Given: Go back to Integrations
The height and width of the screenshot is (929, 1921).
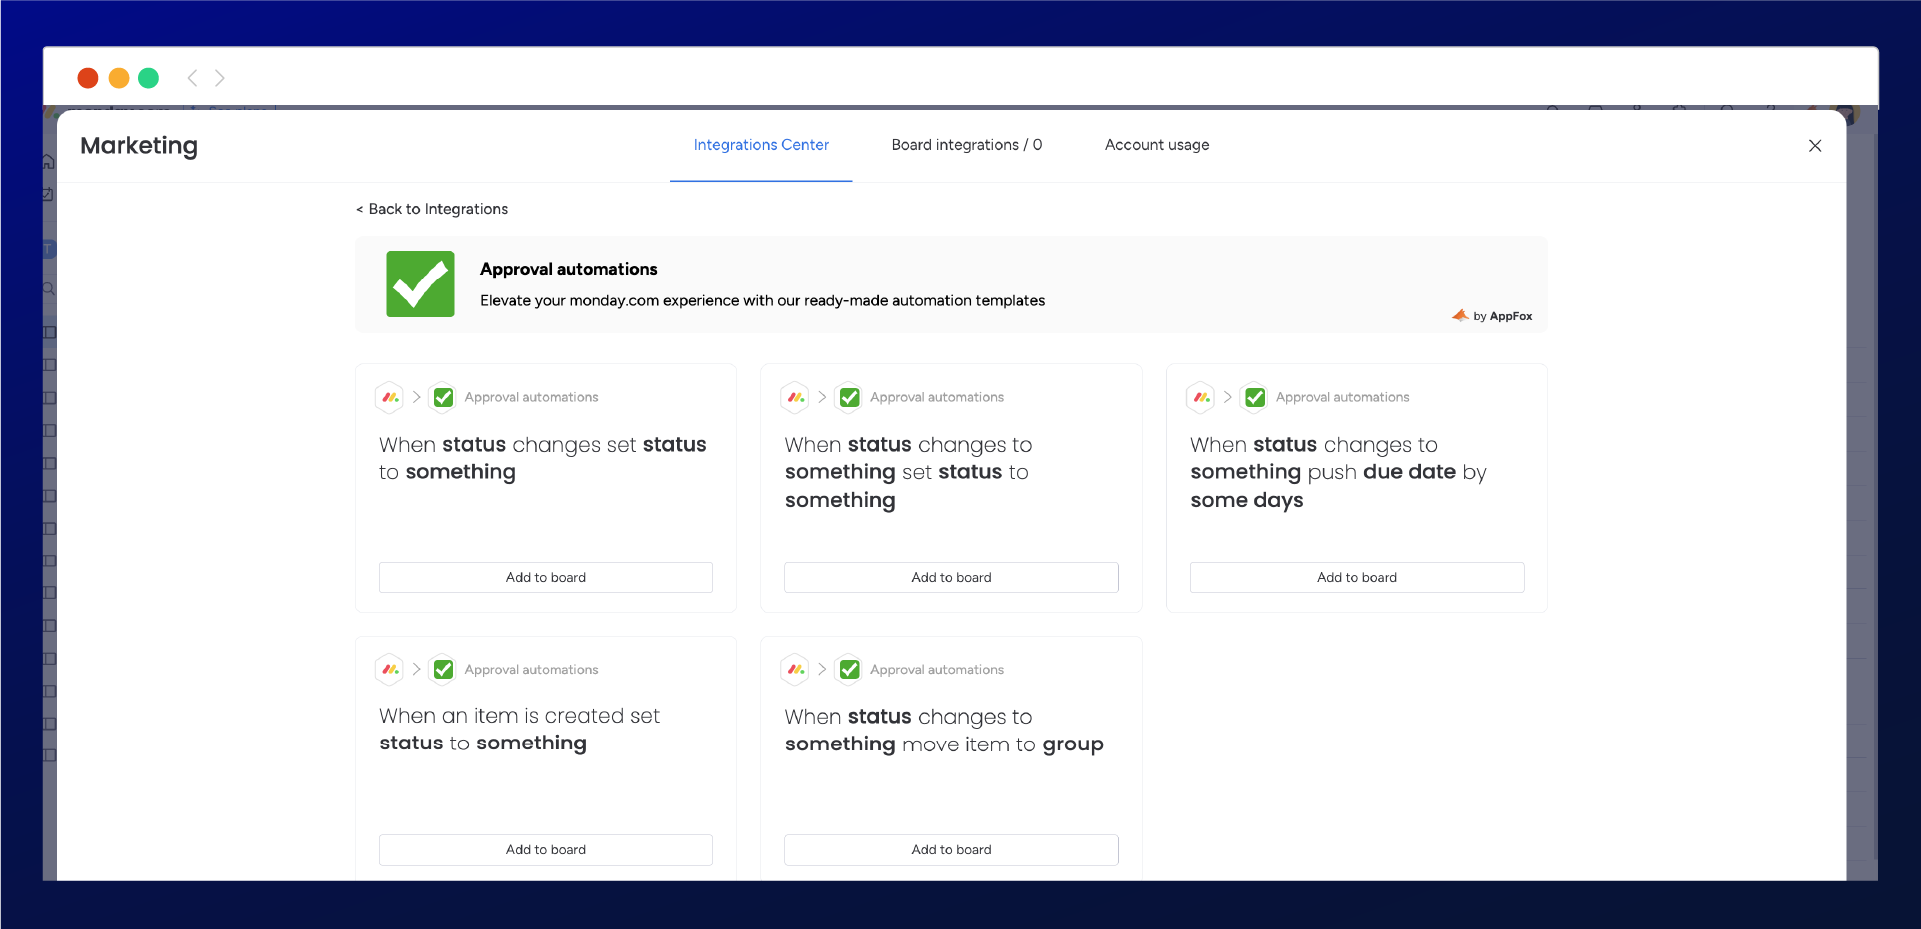Looking at the screenshot, I should click(432, 209).
